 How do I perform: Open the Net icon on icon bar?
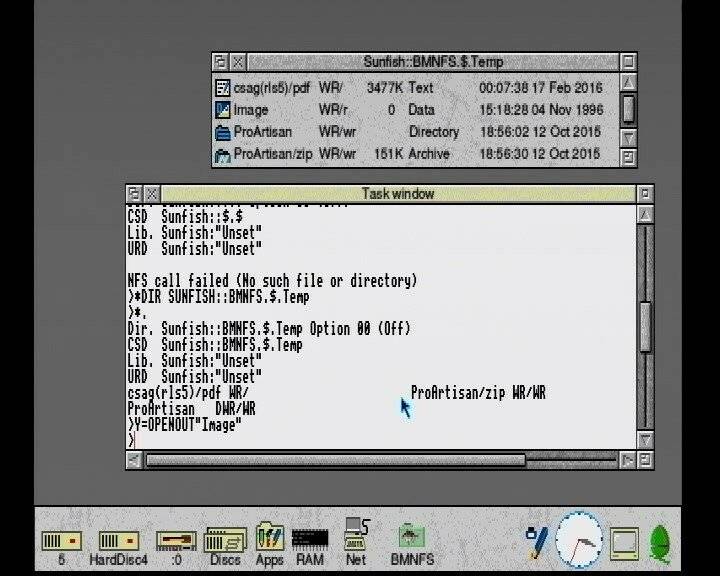356,536
